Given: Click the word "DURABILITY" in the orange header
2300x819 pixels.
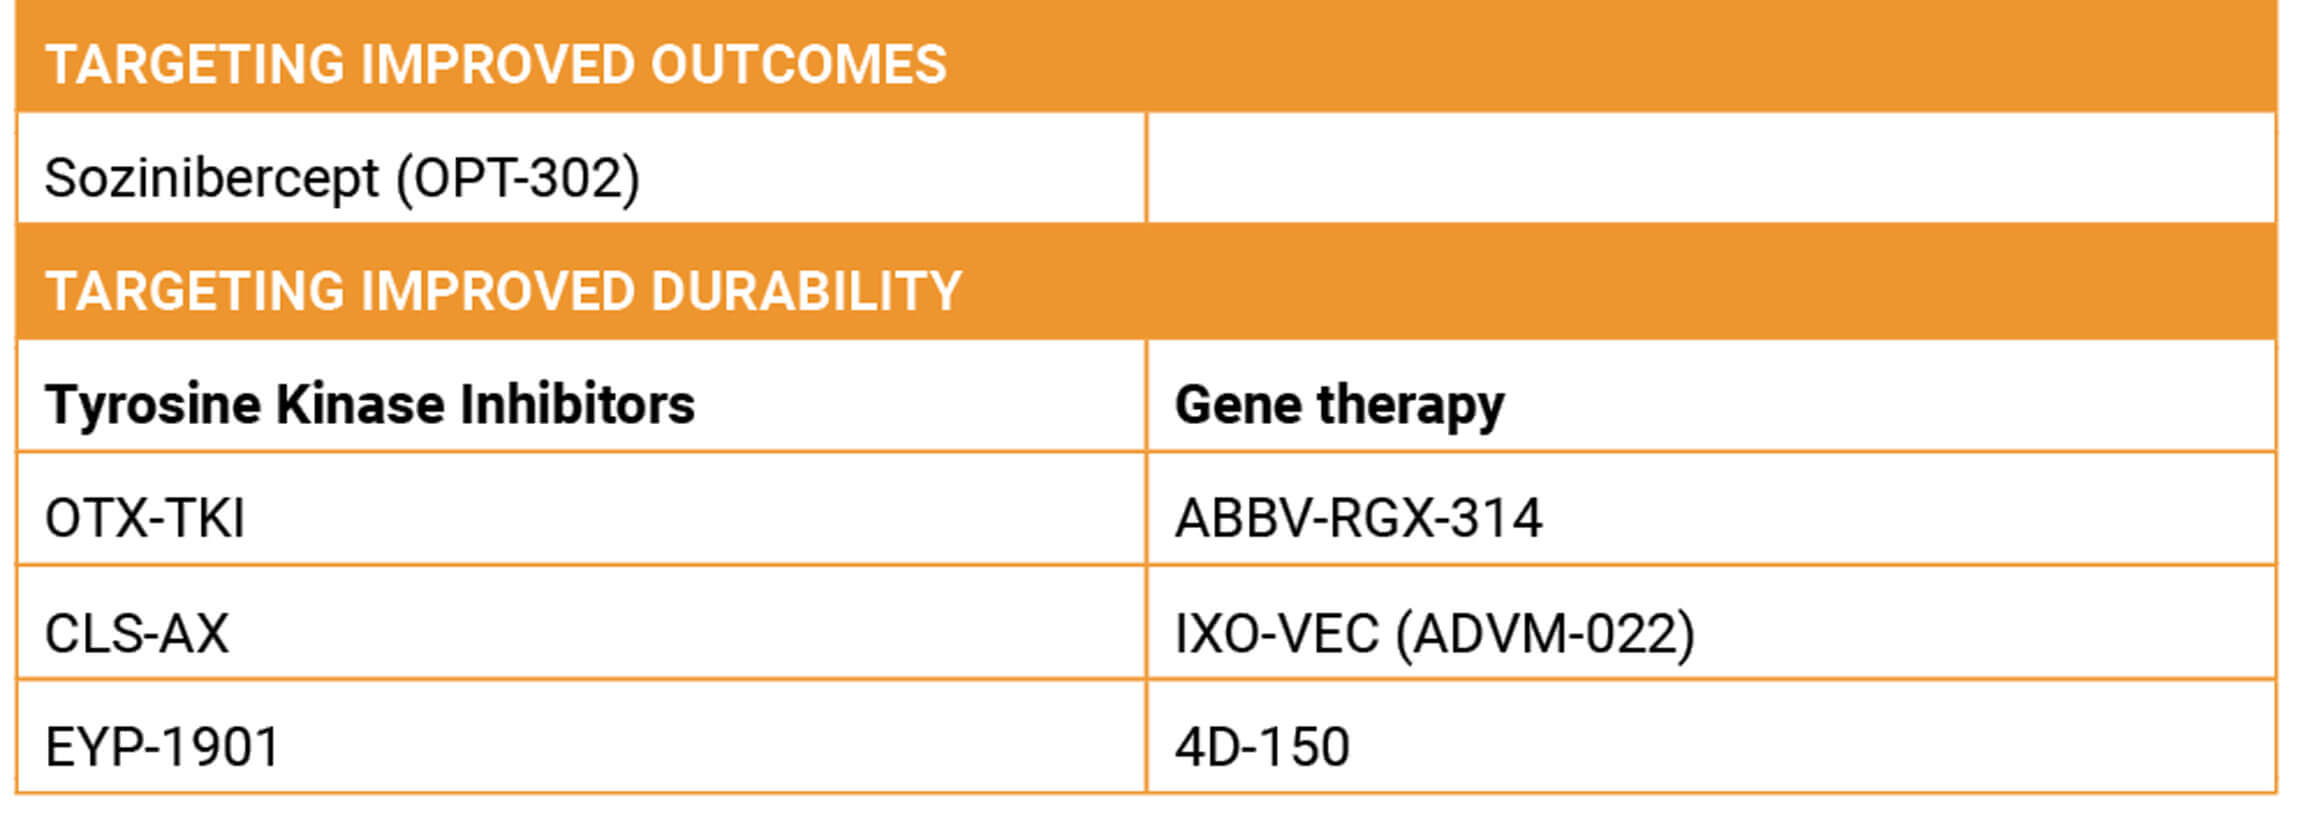Looking at the screenshot, I should coord(806,291).
